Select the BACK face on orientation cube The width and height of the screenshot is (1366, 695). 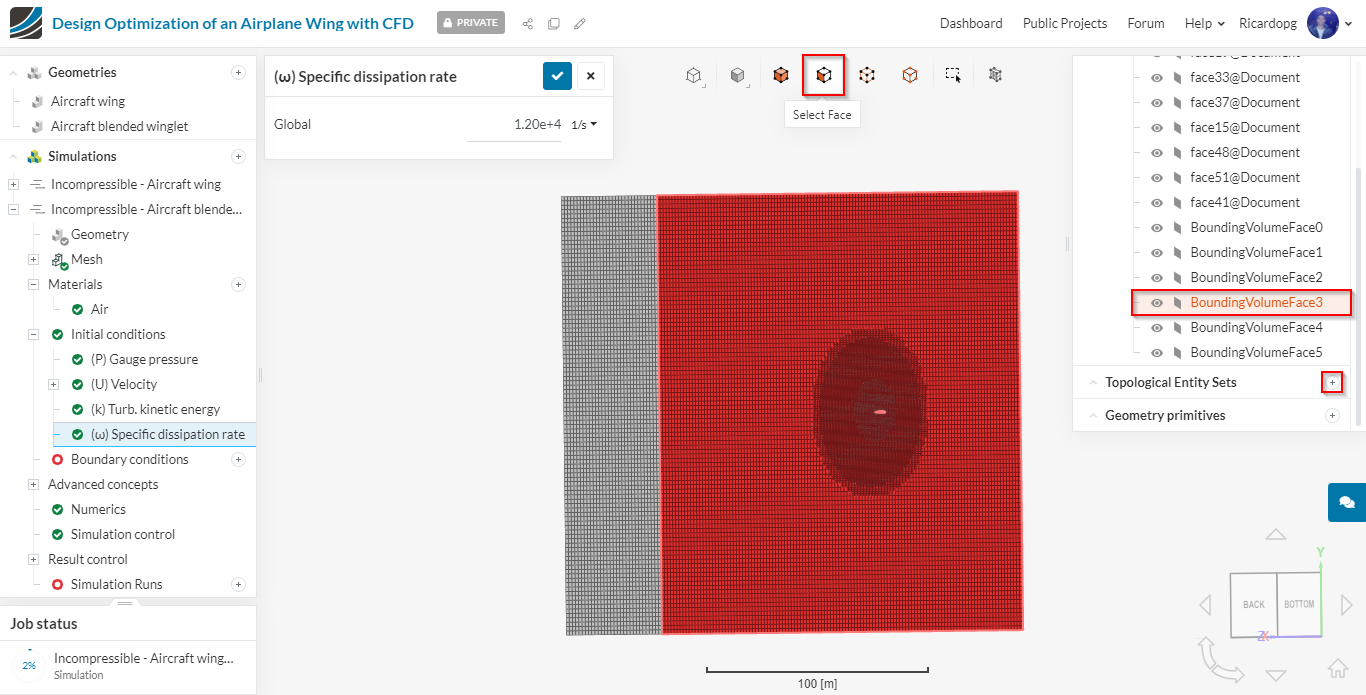pyautogui.click(x=1254, y=604)
